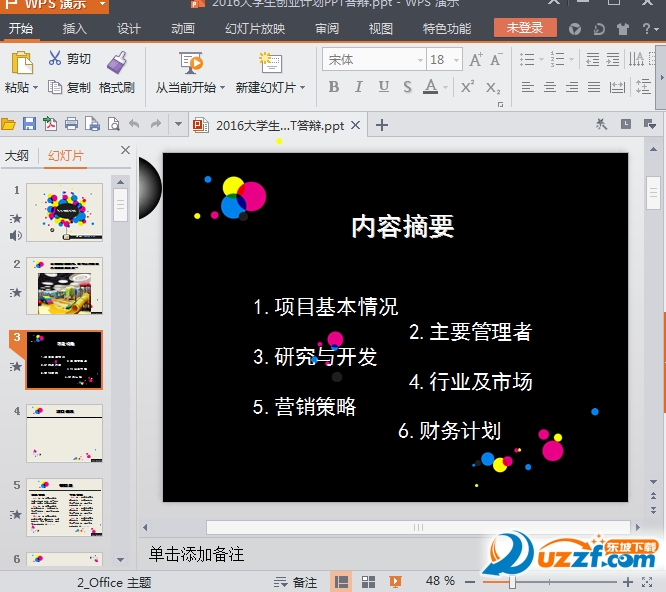This screenshot has width=666, height=592.
Task: Align text right
Action: pyautogui.click(x=572, y=87)
